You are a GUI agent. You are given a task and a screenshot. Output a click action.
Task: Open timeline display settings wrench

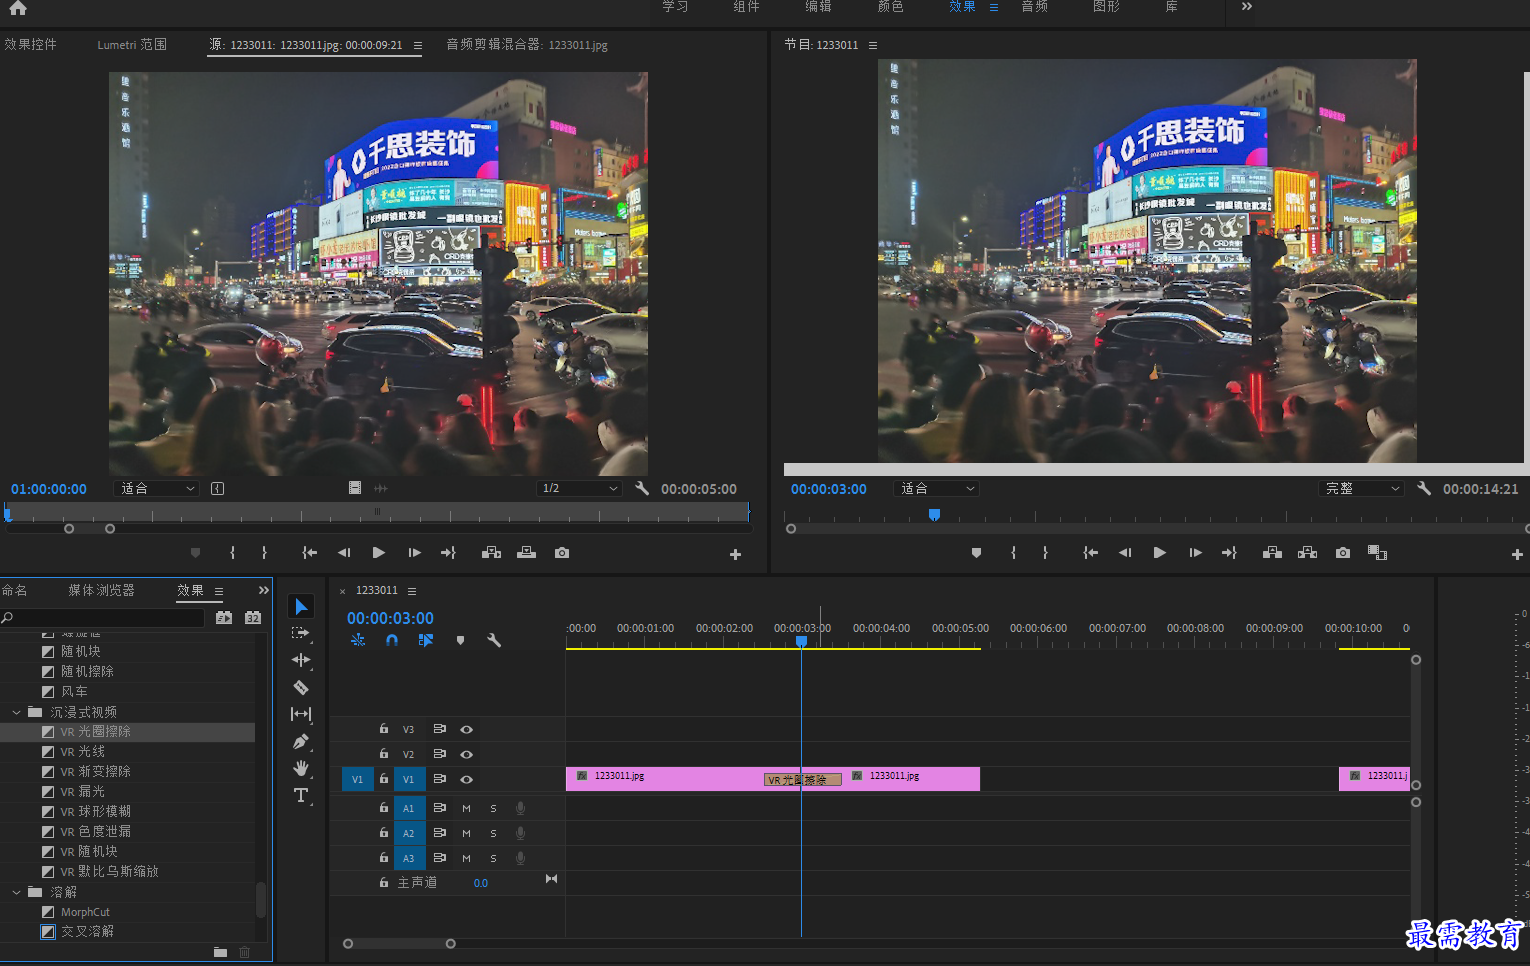click(x=494, y=640)
